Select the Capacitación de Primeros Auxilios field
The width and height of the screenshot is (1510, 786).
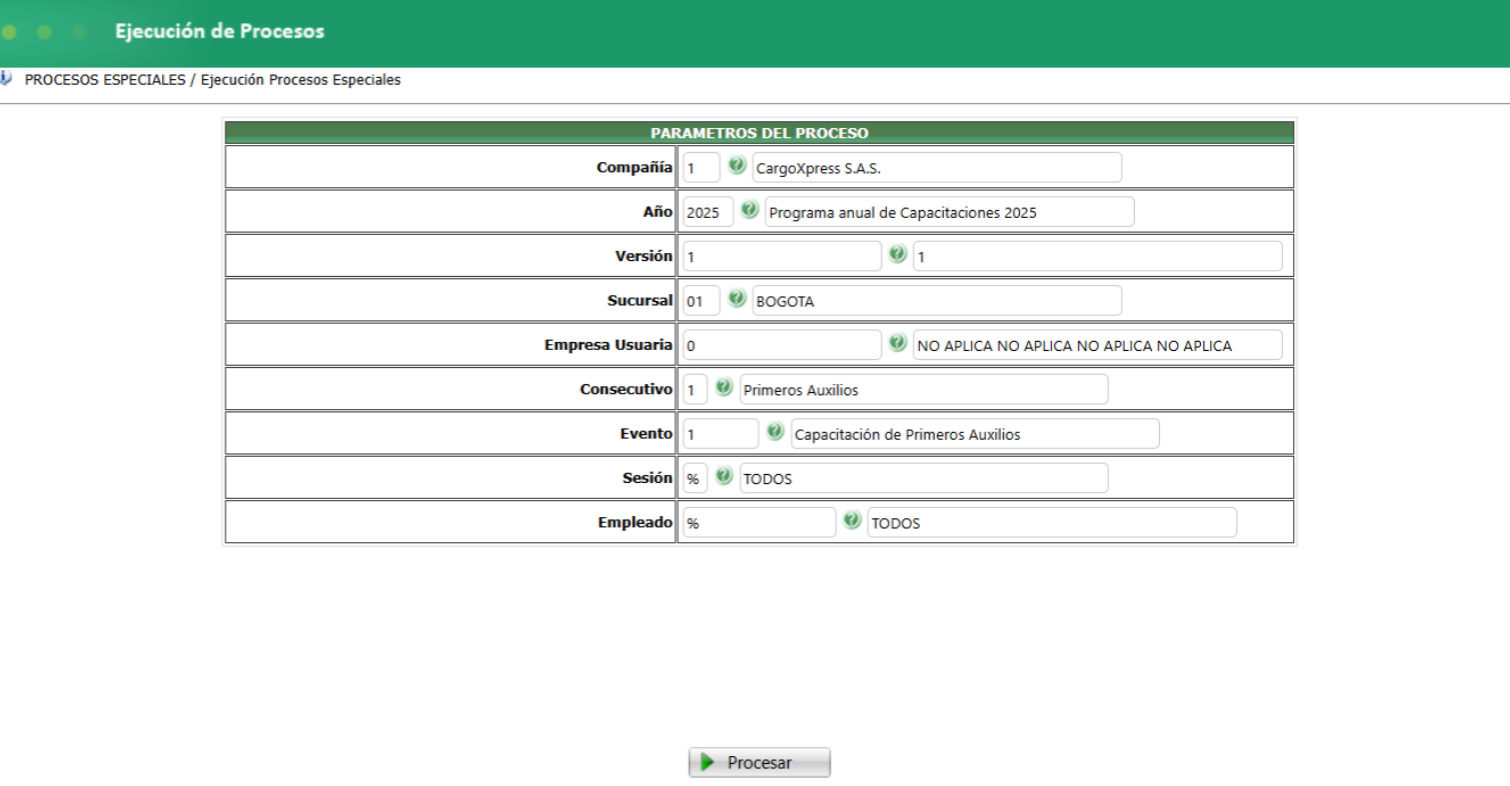pyautogui.click(x=975, y=433)
